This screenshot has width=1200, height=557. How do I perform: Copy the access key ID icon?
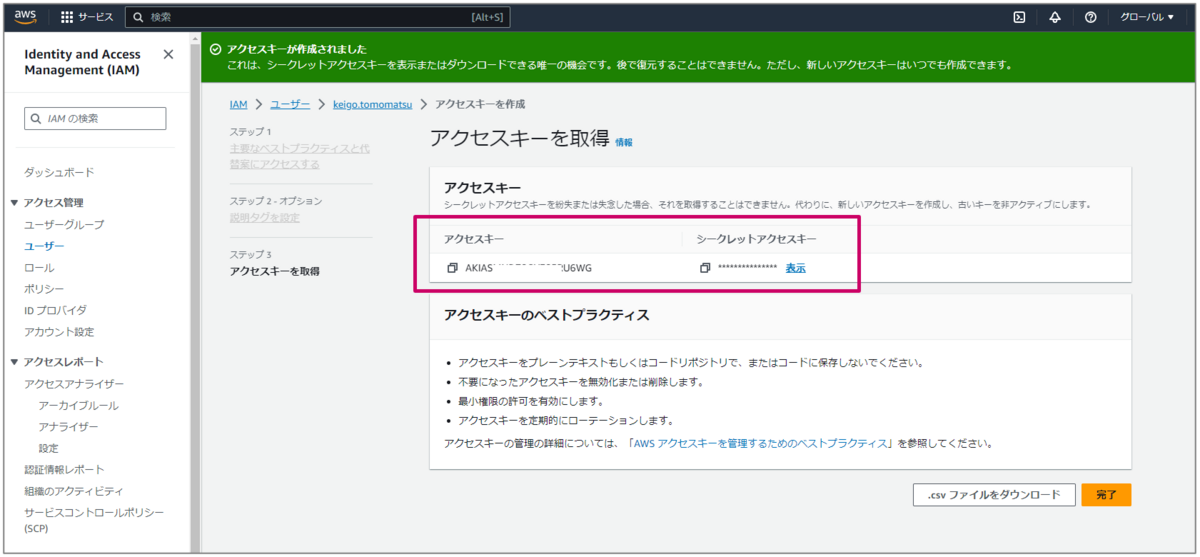click(x=452, y=268)
